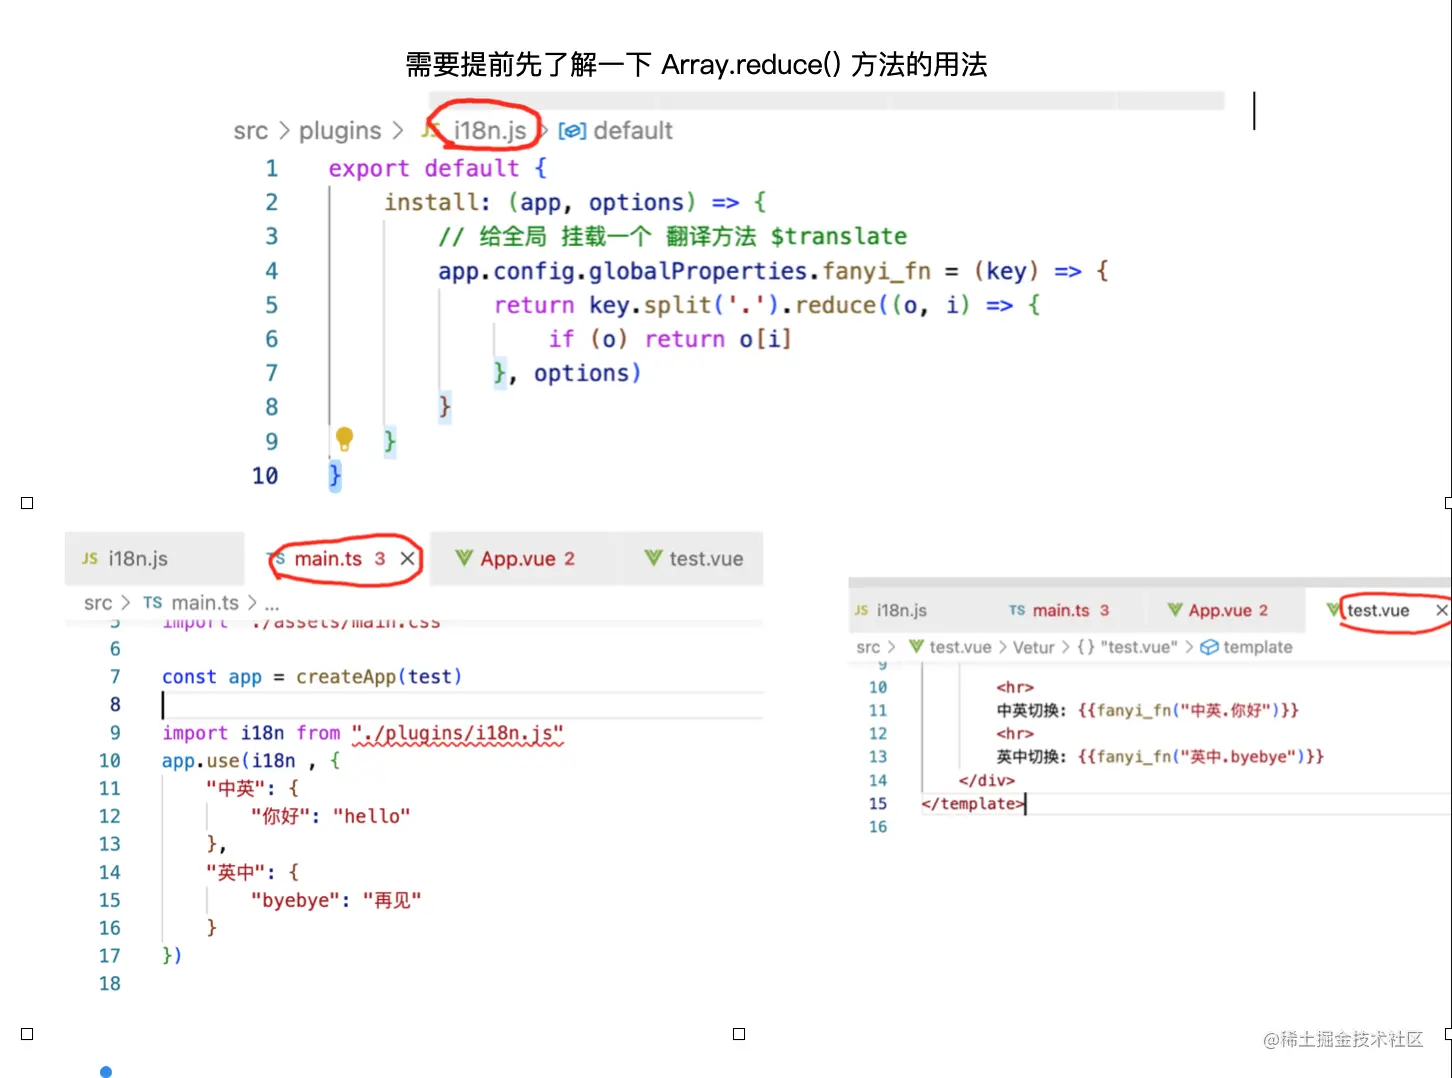Click 'test.vue' breadcrumb segment right before Vetur
Image resolution: width=1452 pixels, height=1078 pixels.
coord(960,647)
